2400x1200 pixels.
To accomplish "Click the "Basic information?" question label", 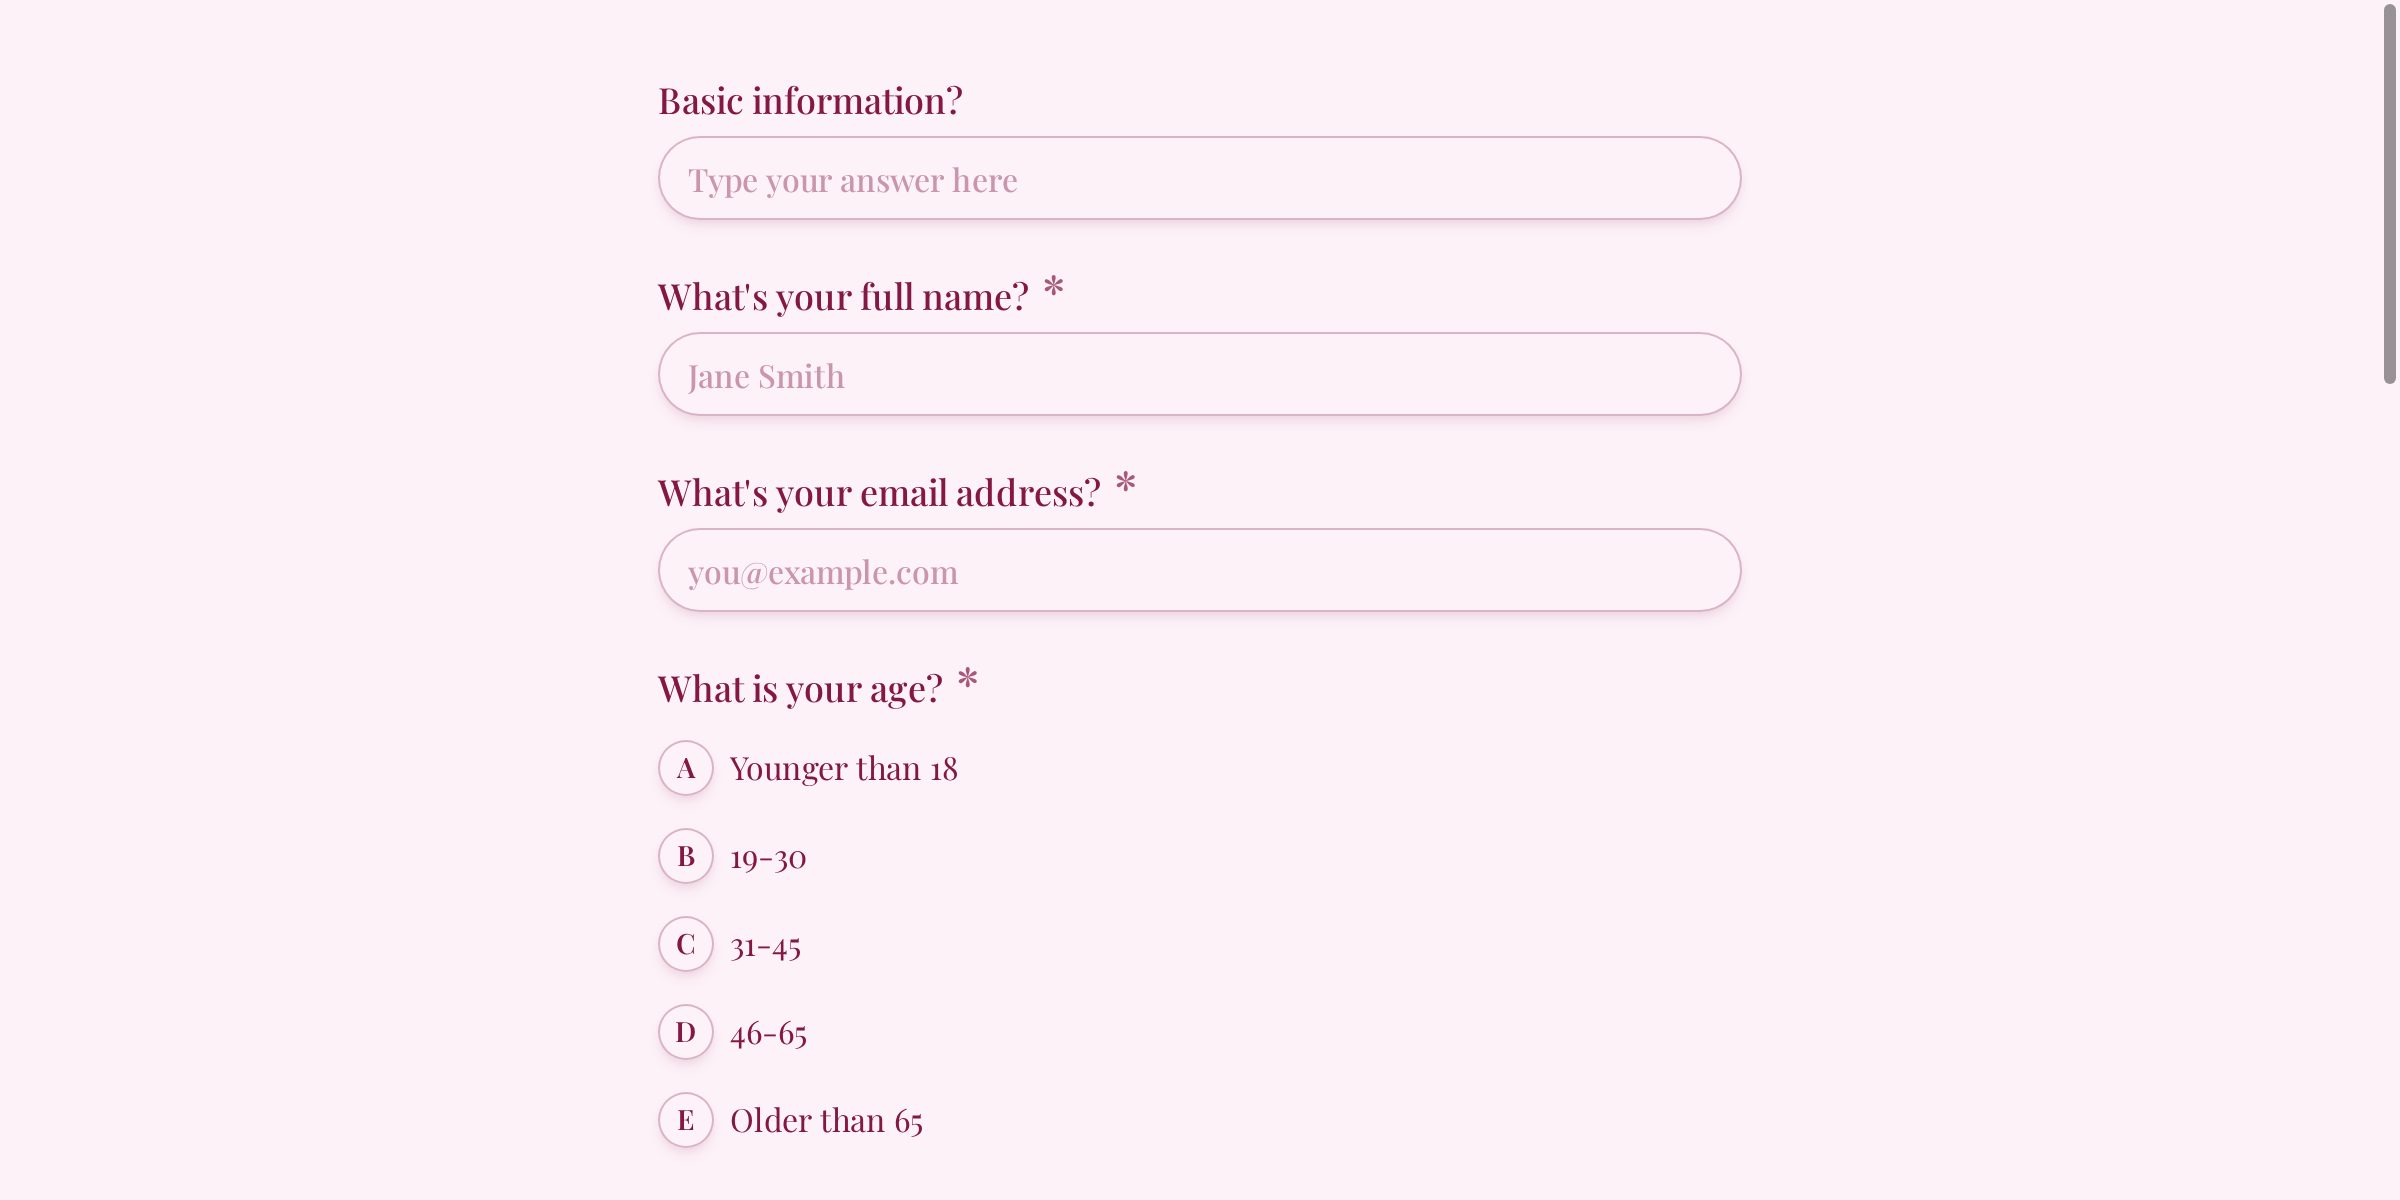I will (810, 101).
